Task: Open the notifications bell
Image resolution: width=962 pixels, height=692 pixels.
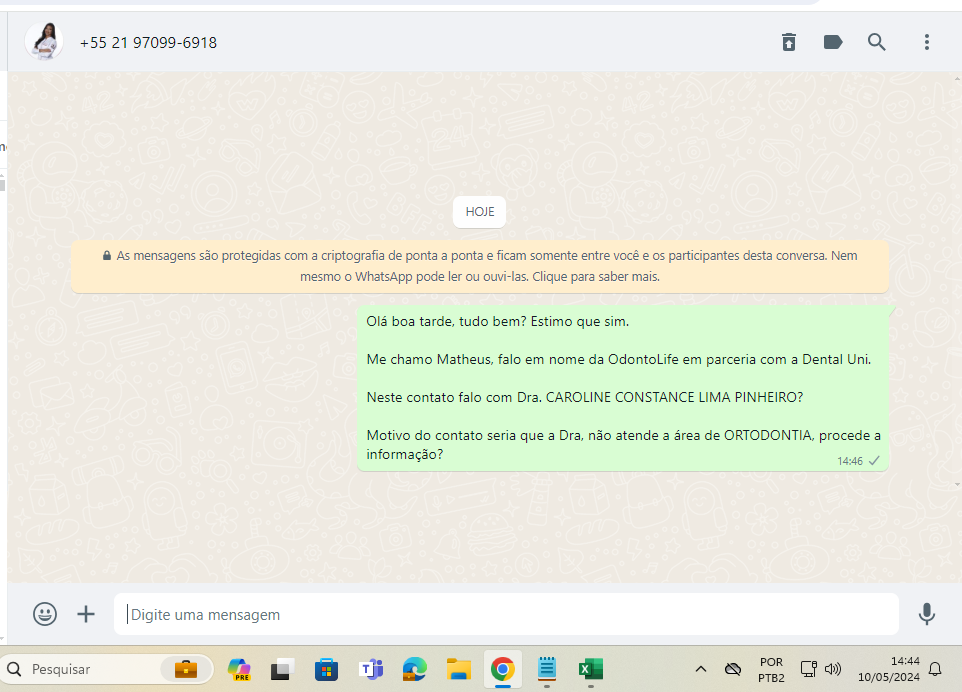Action: (x=935, y=669)
